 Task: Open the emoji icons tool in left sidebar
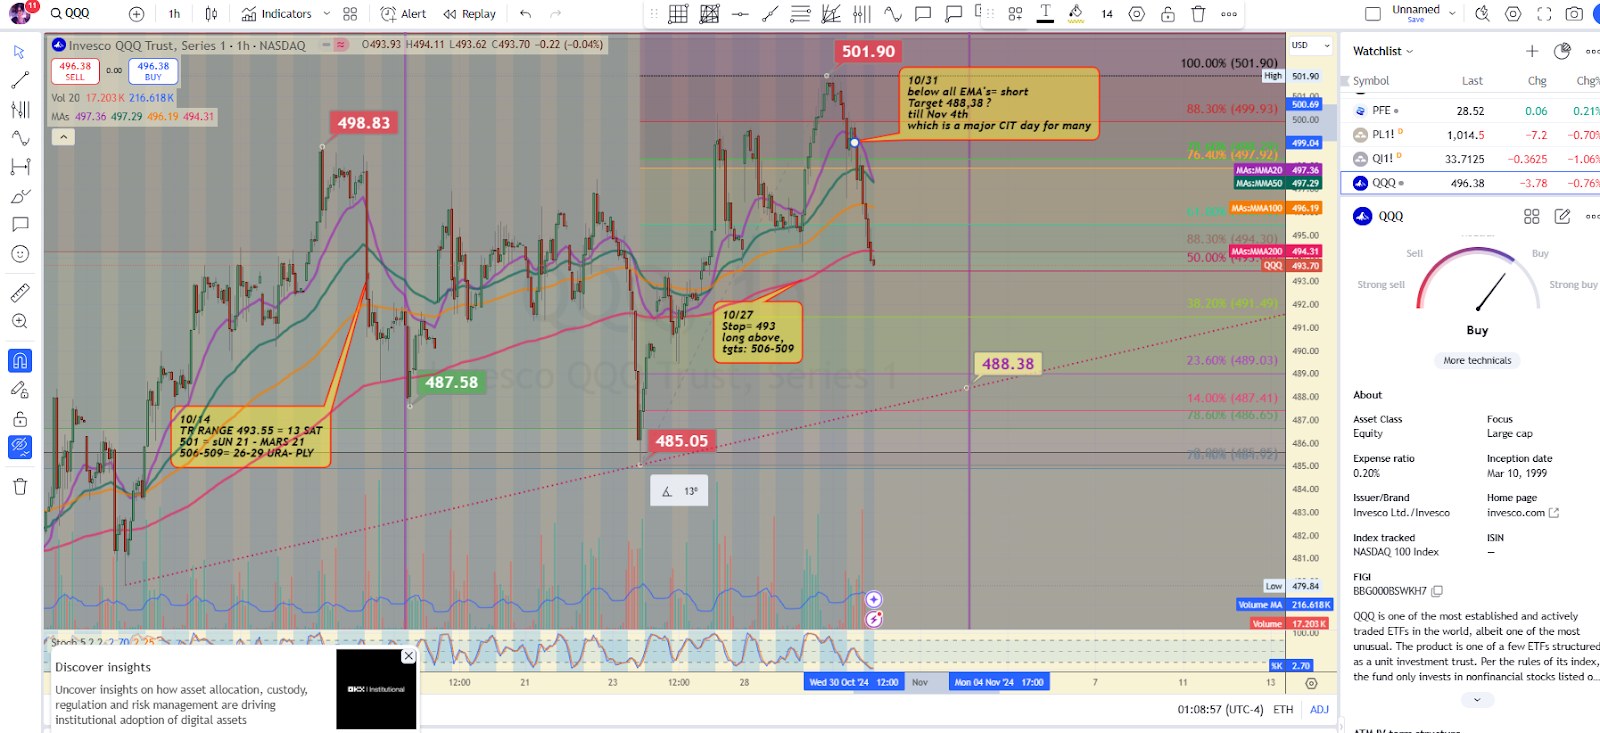coord(20,254)
